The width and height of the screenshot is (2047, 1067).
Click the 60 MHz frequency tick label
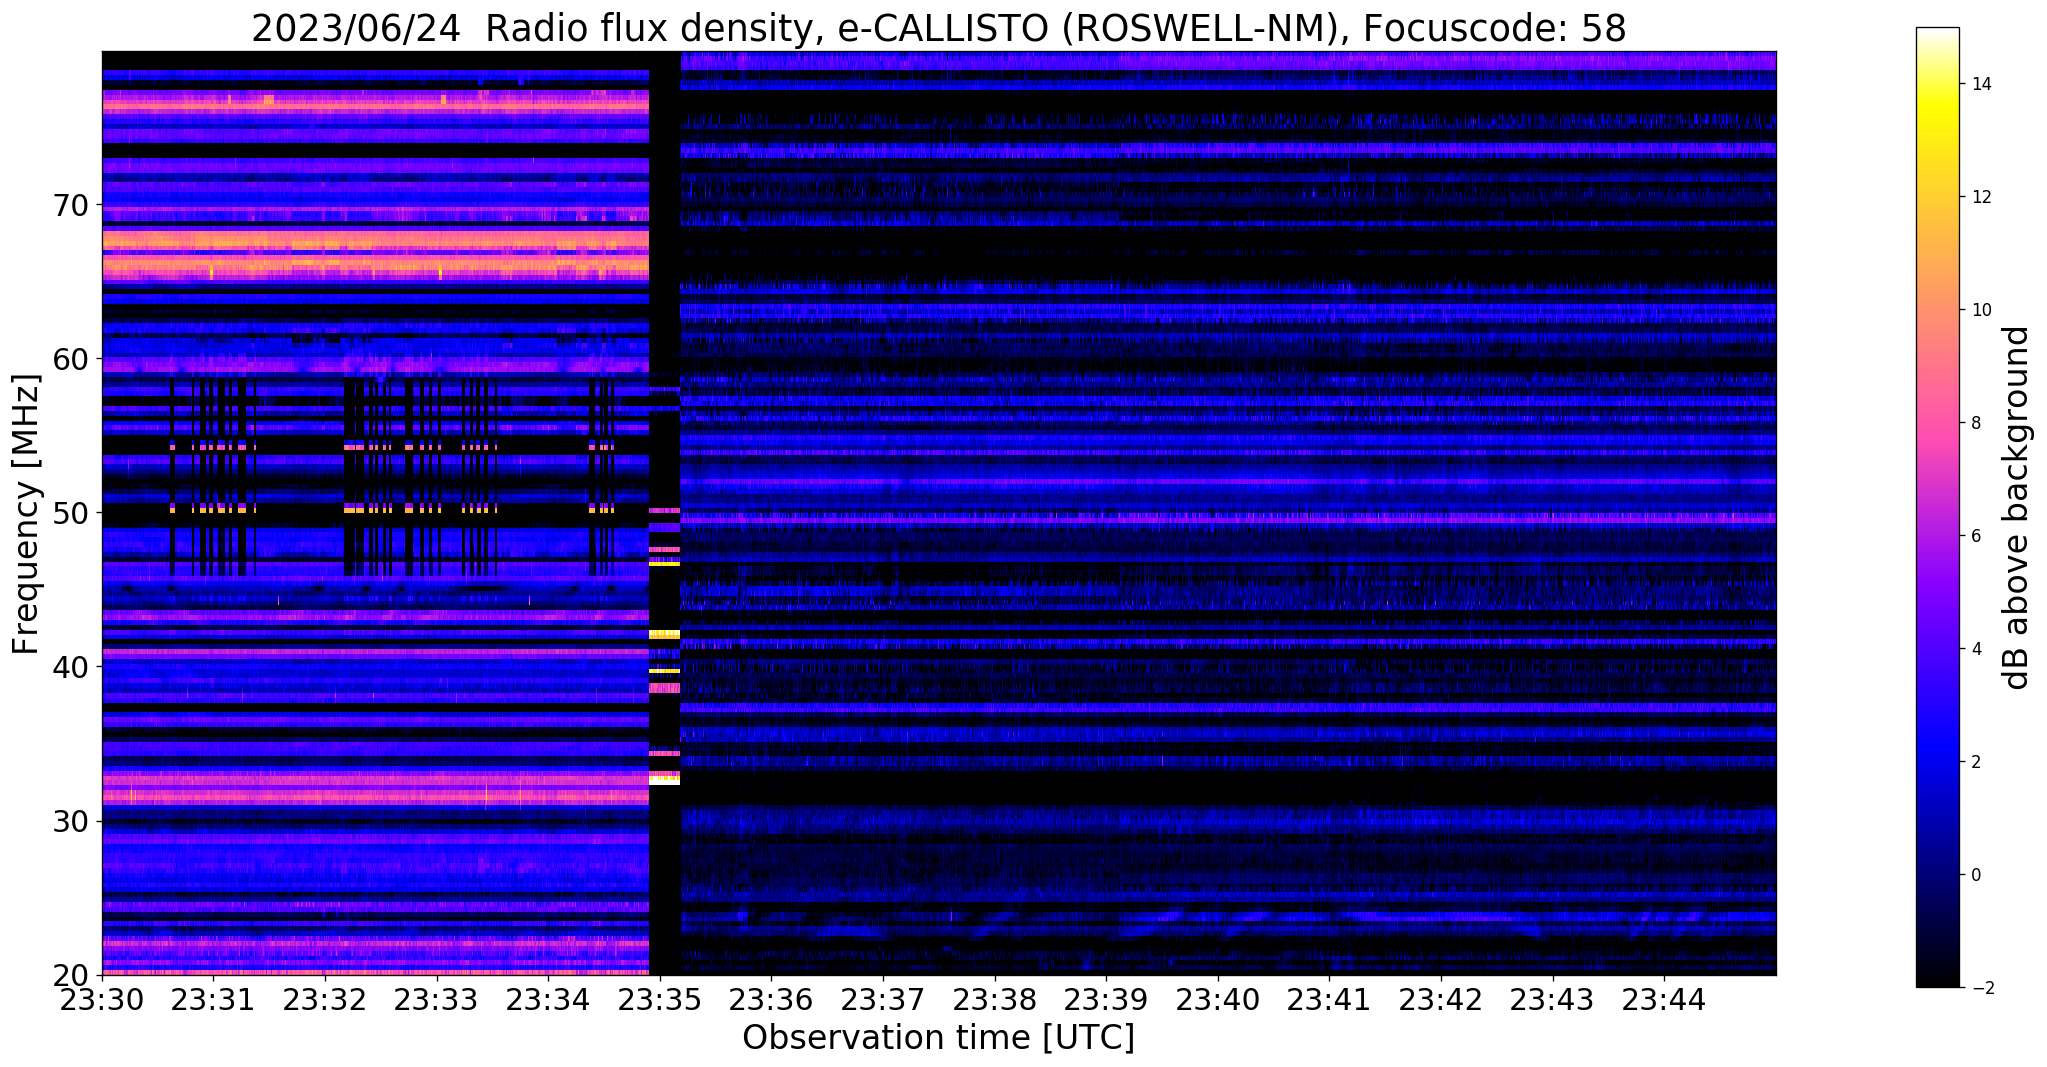72,359
